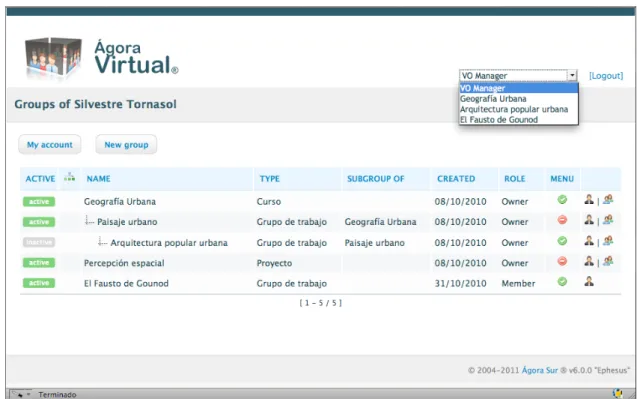Toggle inactive badge for Arquitectura popular urbana
Image resolution: width=637 pixels, height=399 pixels.
39,243
